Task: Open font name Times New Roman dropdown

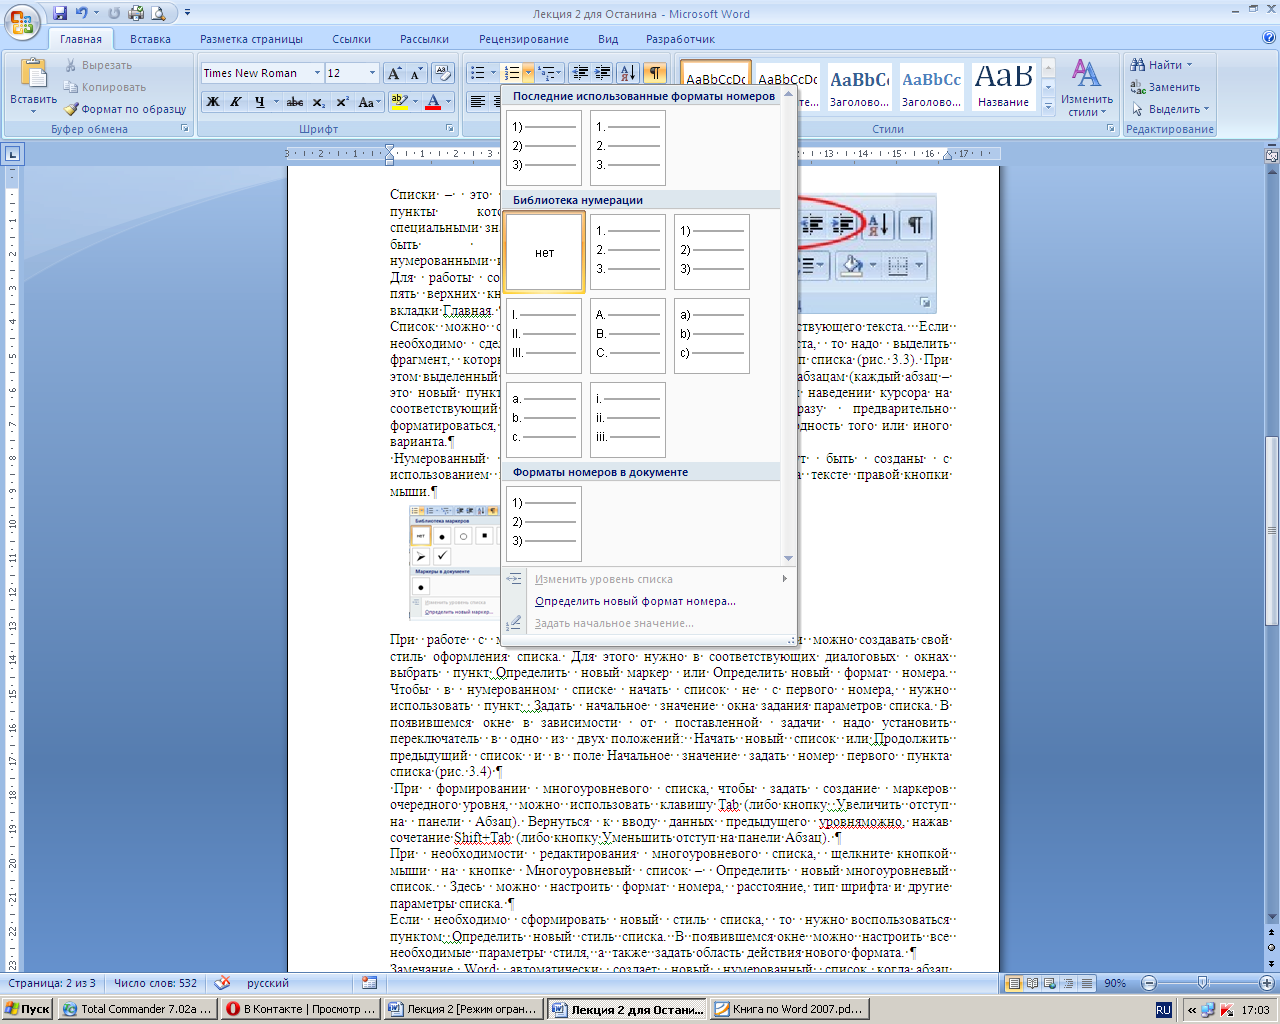Action: pyautogui.click(x=317, y=73)
